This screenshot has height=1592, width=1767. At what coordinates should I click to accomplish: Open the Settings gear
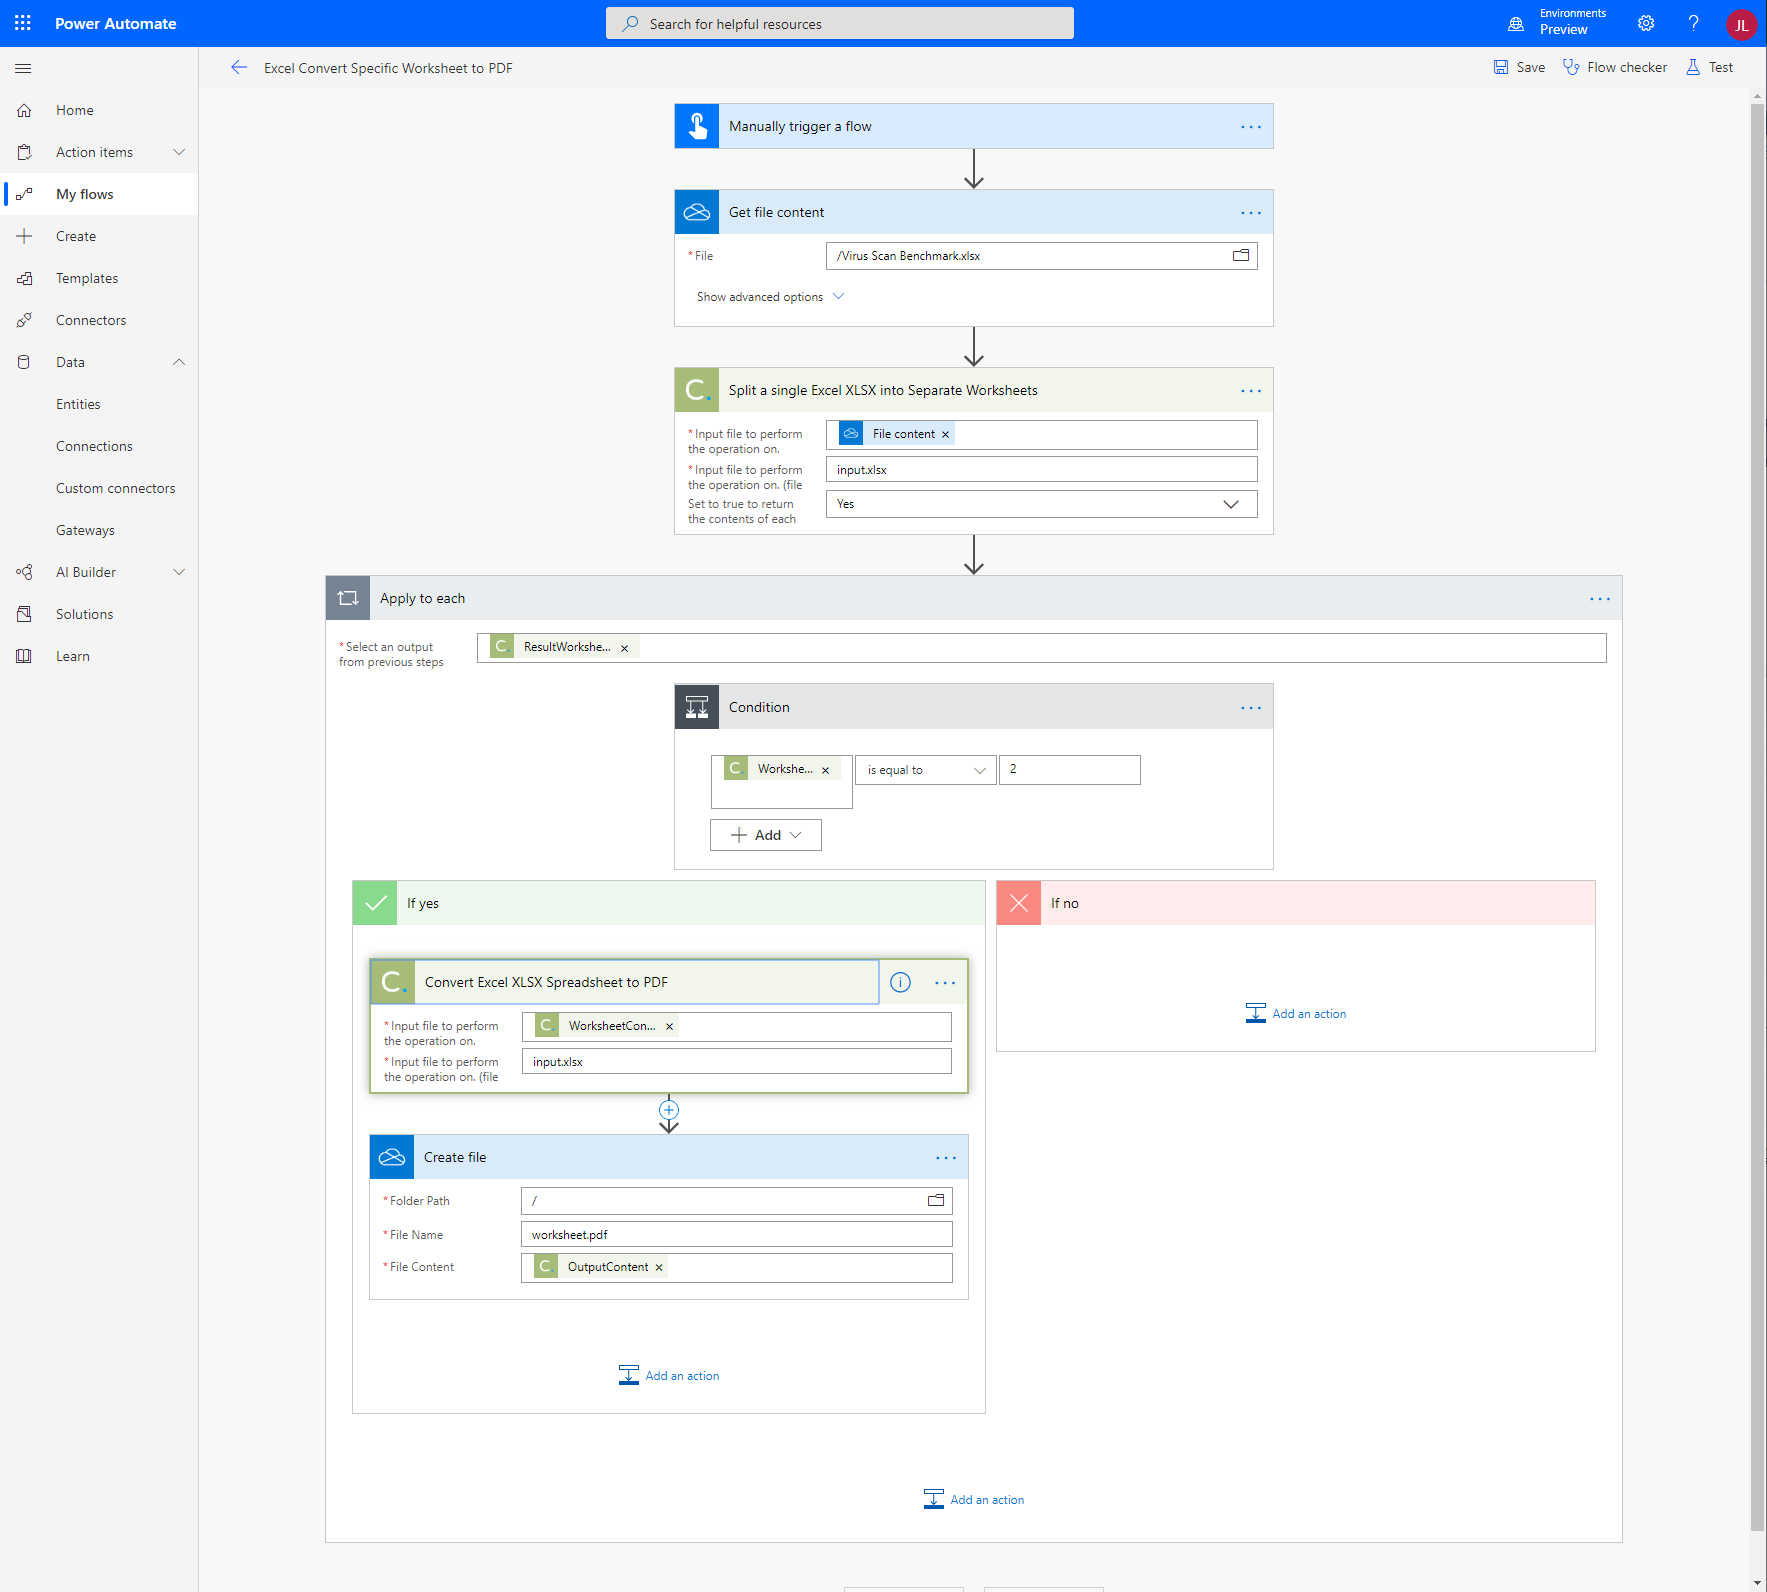[1645, 23]
